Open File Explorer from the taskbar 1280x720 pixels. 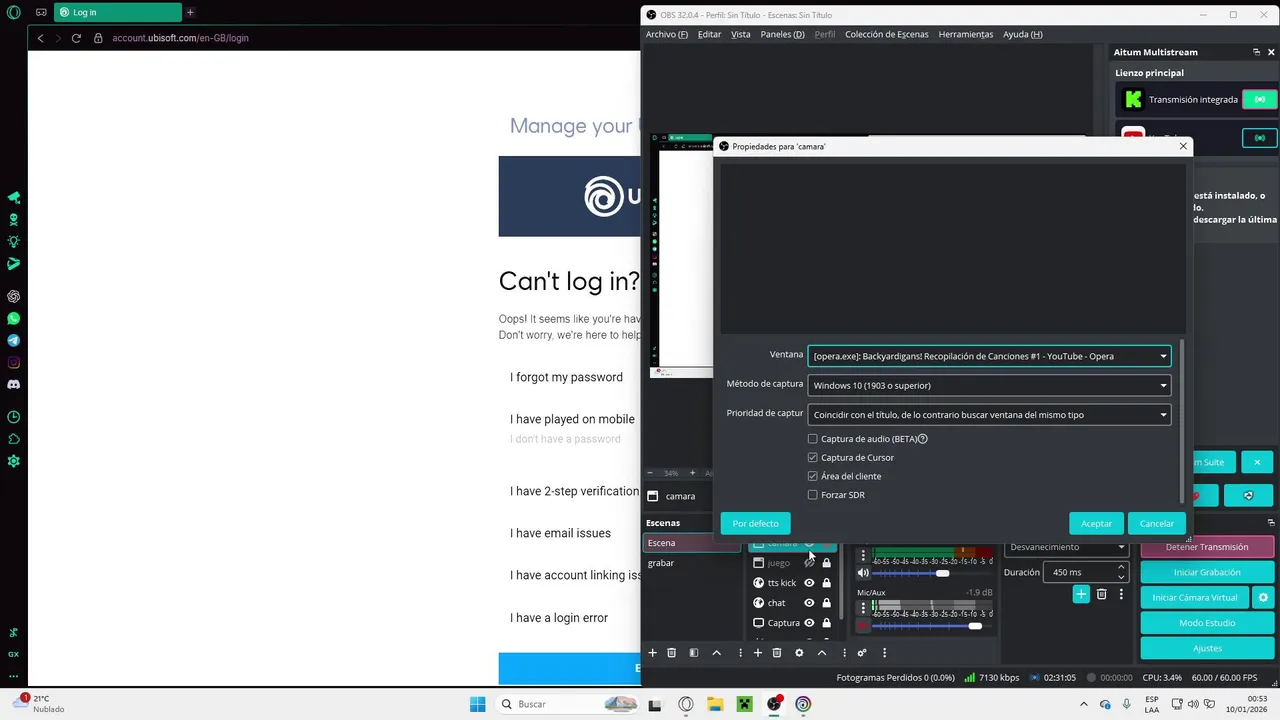(715, 704)
